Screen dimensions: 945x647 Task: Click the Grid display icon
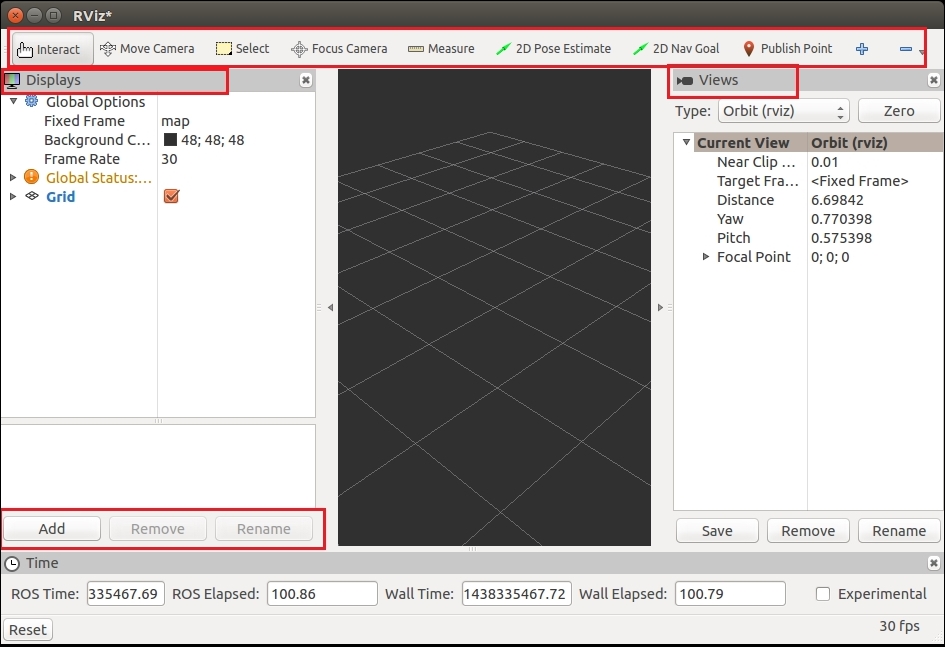click(32, 196)
